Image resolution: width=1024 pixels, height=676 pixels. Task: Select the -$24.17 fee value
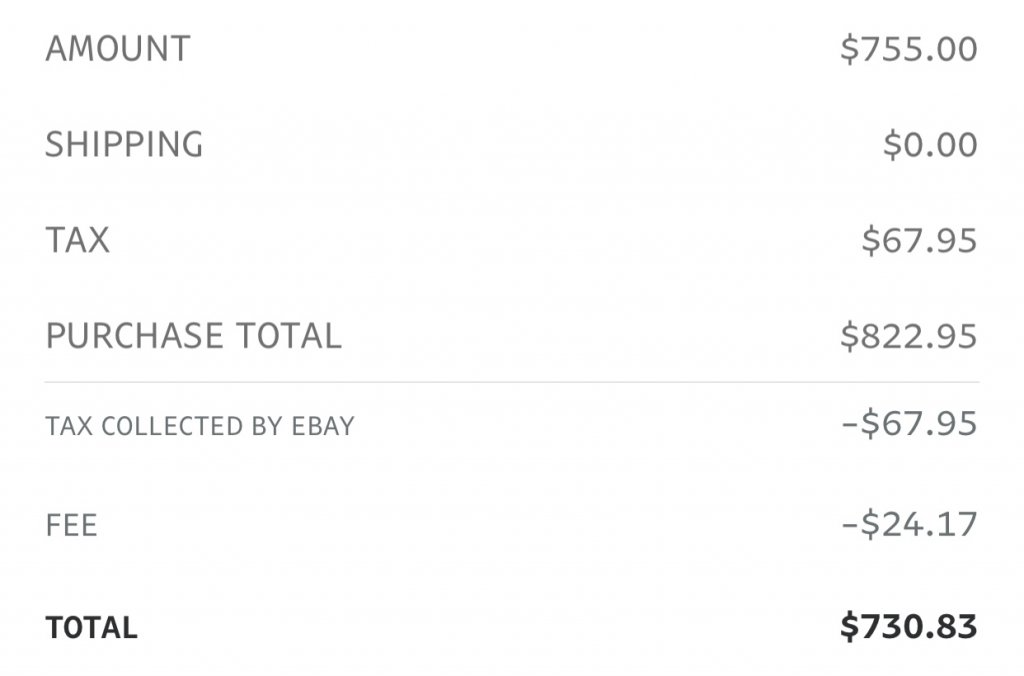tap(909, 524)
